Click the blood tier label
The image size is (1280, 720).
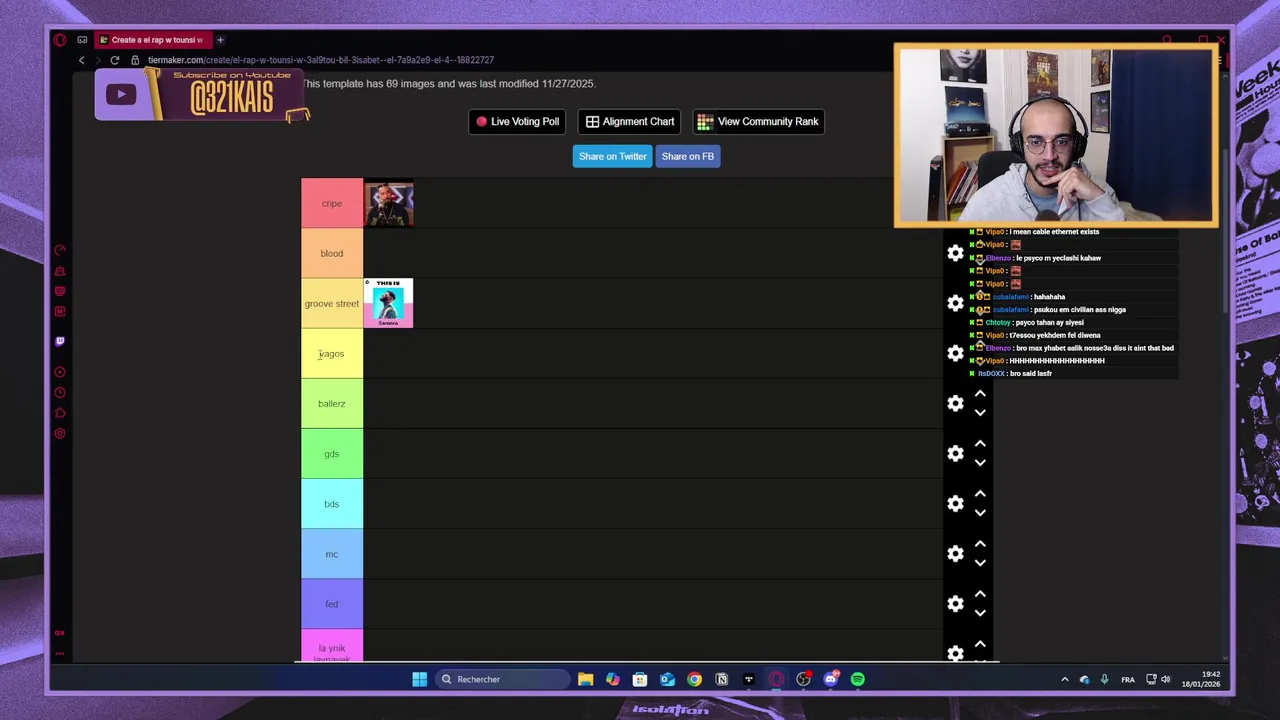pos(332,253)
